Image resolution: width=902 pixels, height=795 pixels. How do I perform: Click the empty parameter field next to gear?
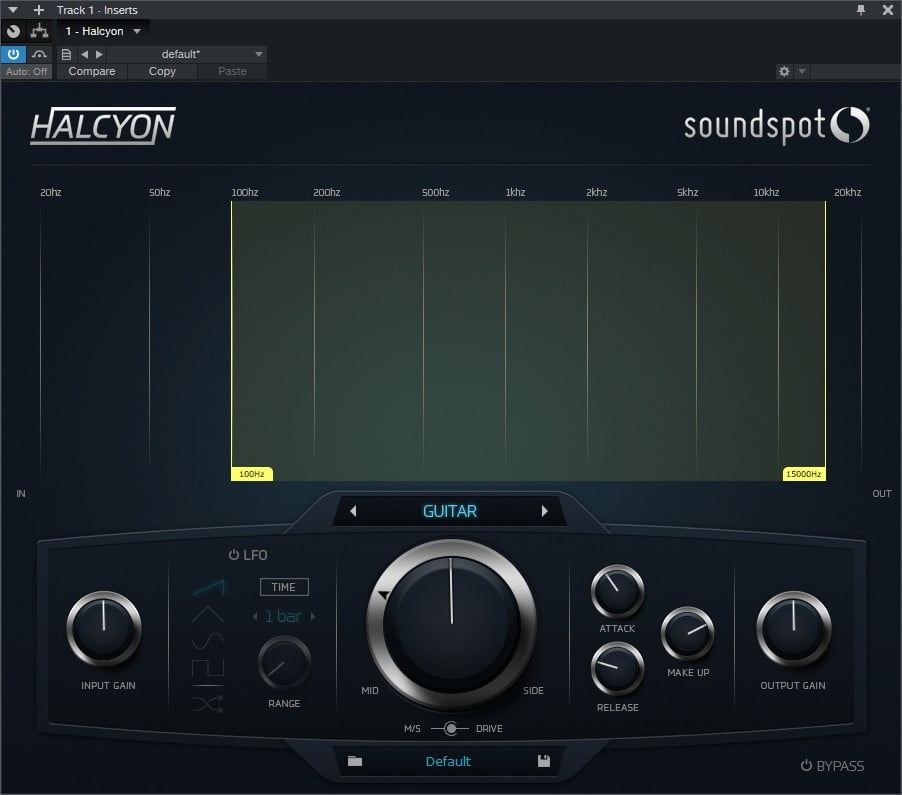[856, 71]
